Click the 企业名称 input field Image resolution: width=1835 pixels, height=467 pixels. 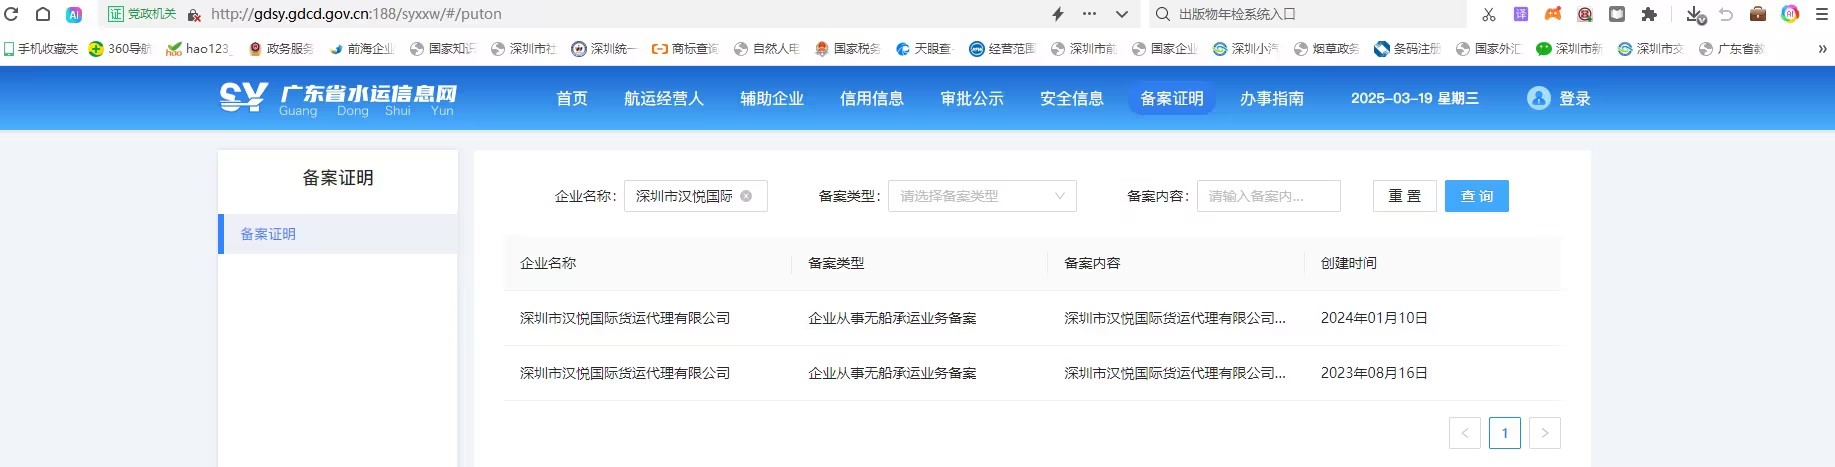pos(695,196)
